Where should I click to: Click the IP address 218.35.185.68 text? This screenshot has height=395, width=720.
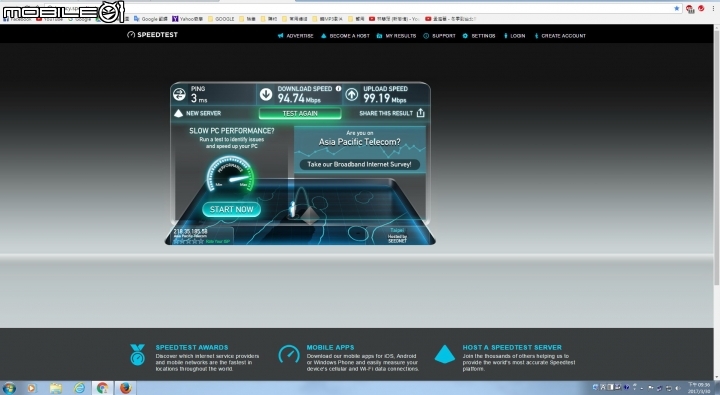tap(190, 231)
